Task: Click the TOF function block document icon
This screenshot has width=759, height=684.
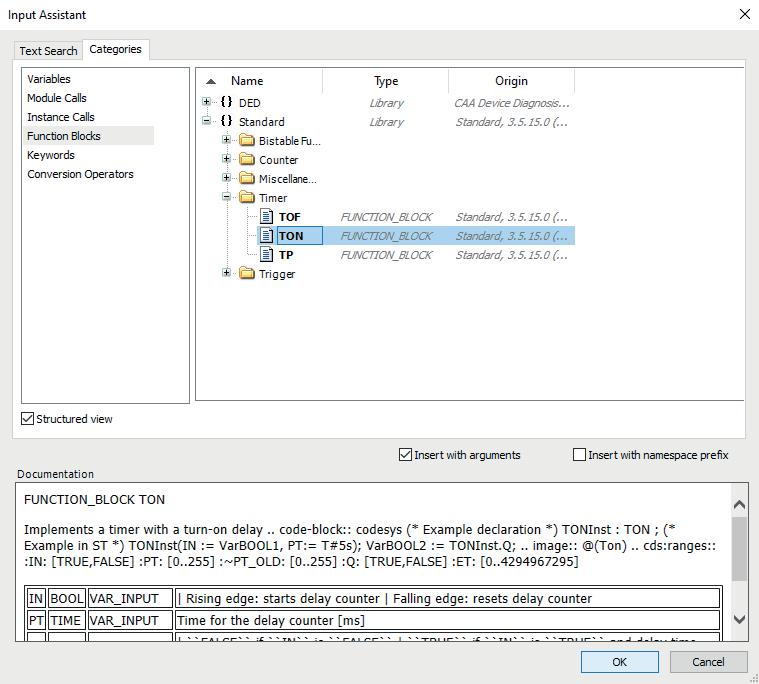Action: point(266,216)
